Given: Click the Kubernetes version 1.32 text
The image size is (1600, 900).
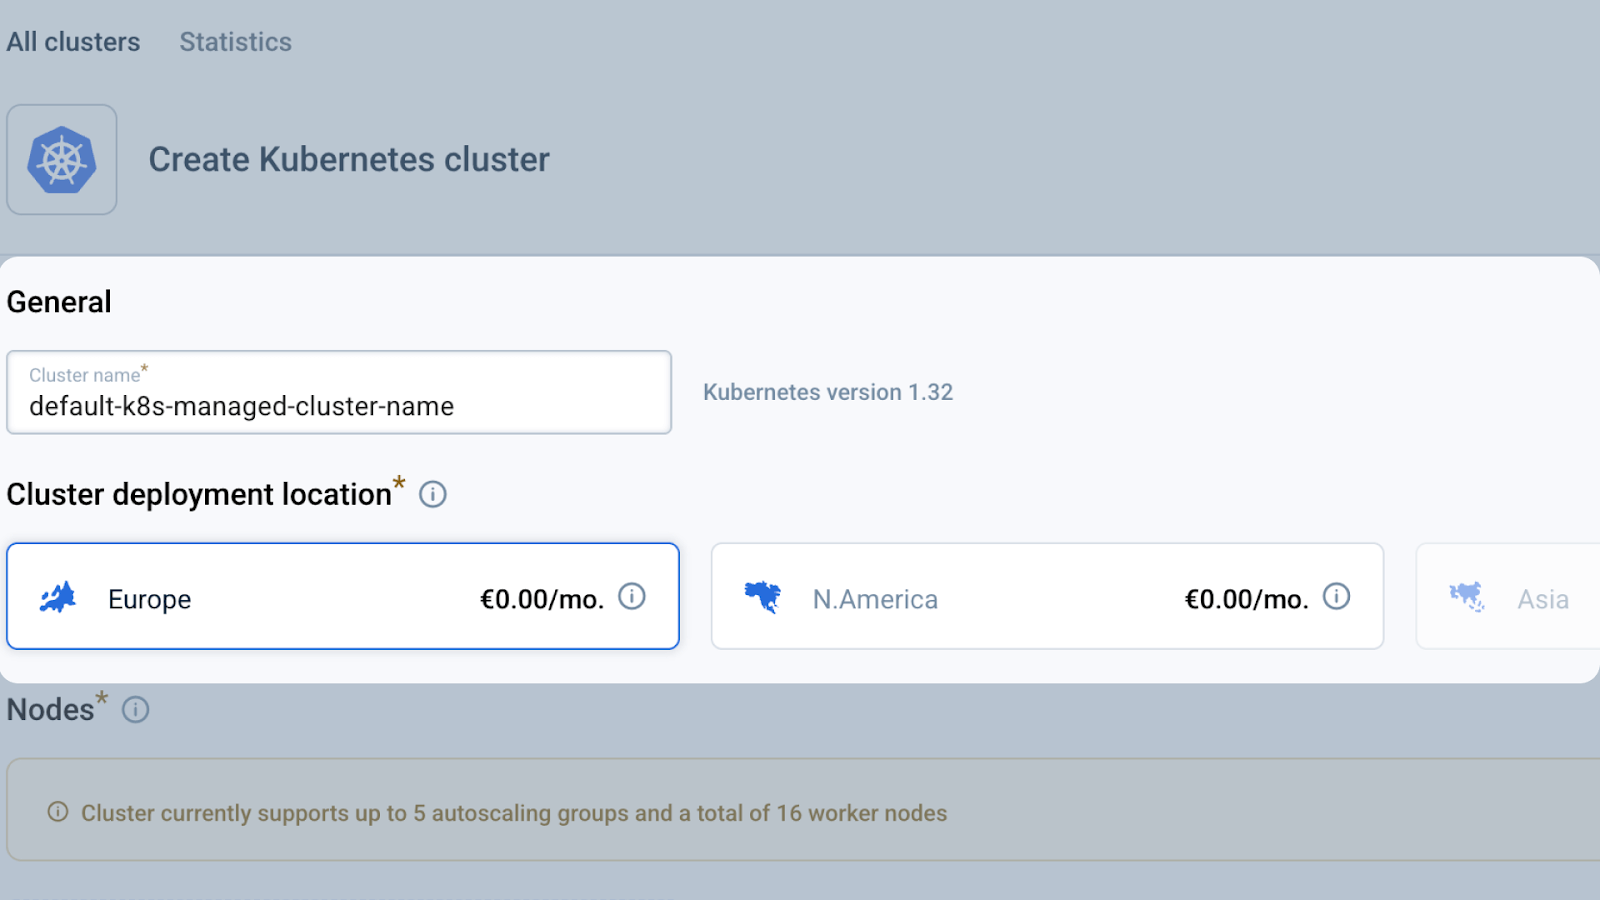Looking at the screenshot, I should pos(828,392).
